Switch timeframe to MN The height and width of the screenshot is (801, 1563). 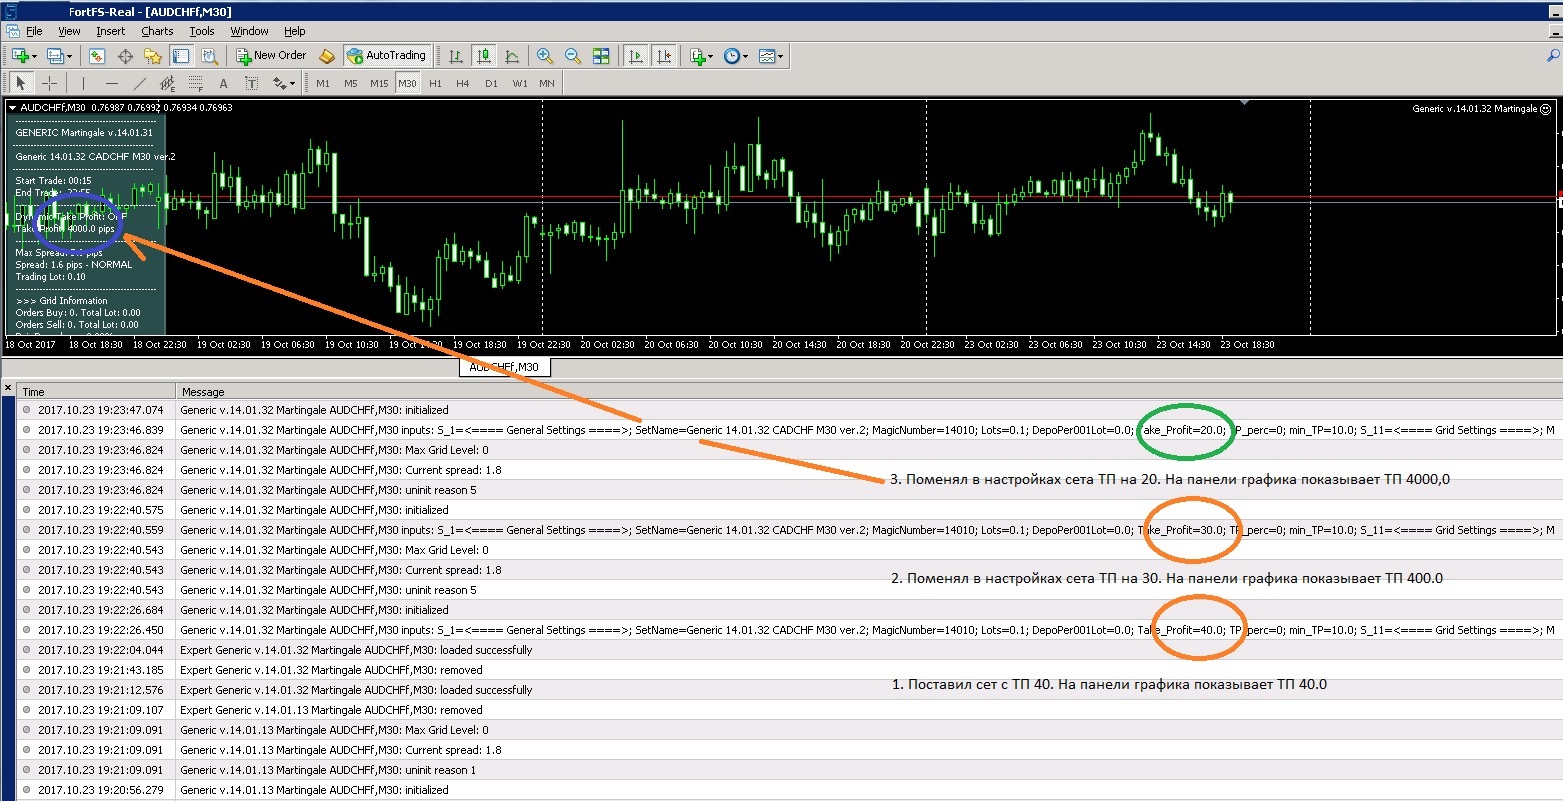tap(547, 83)
